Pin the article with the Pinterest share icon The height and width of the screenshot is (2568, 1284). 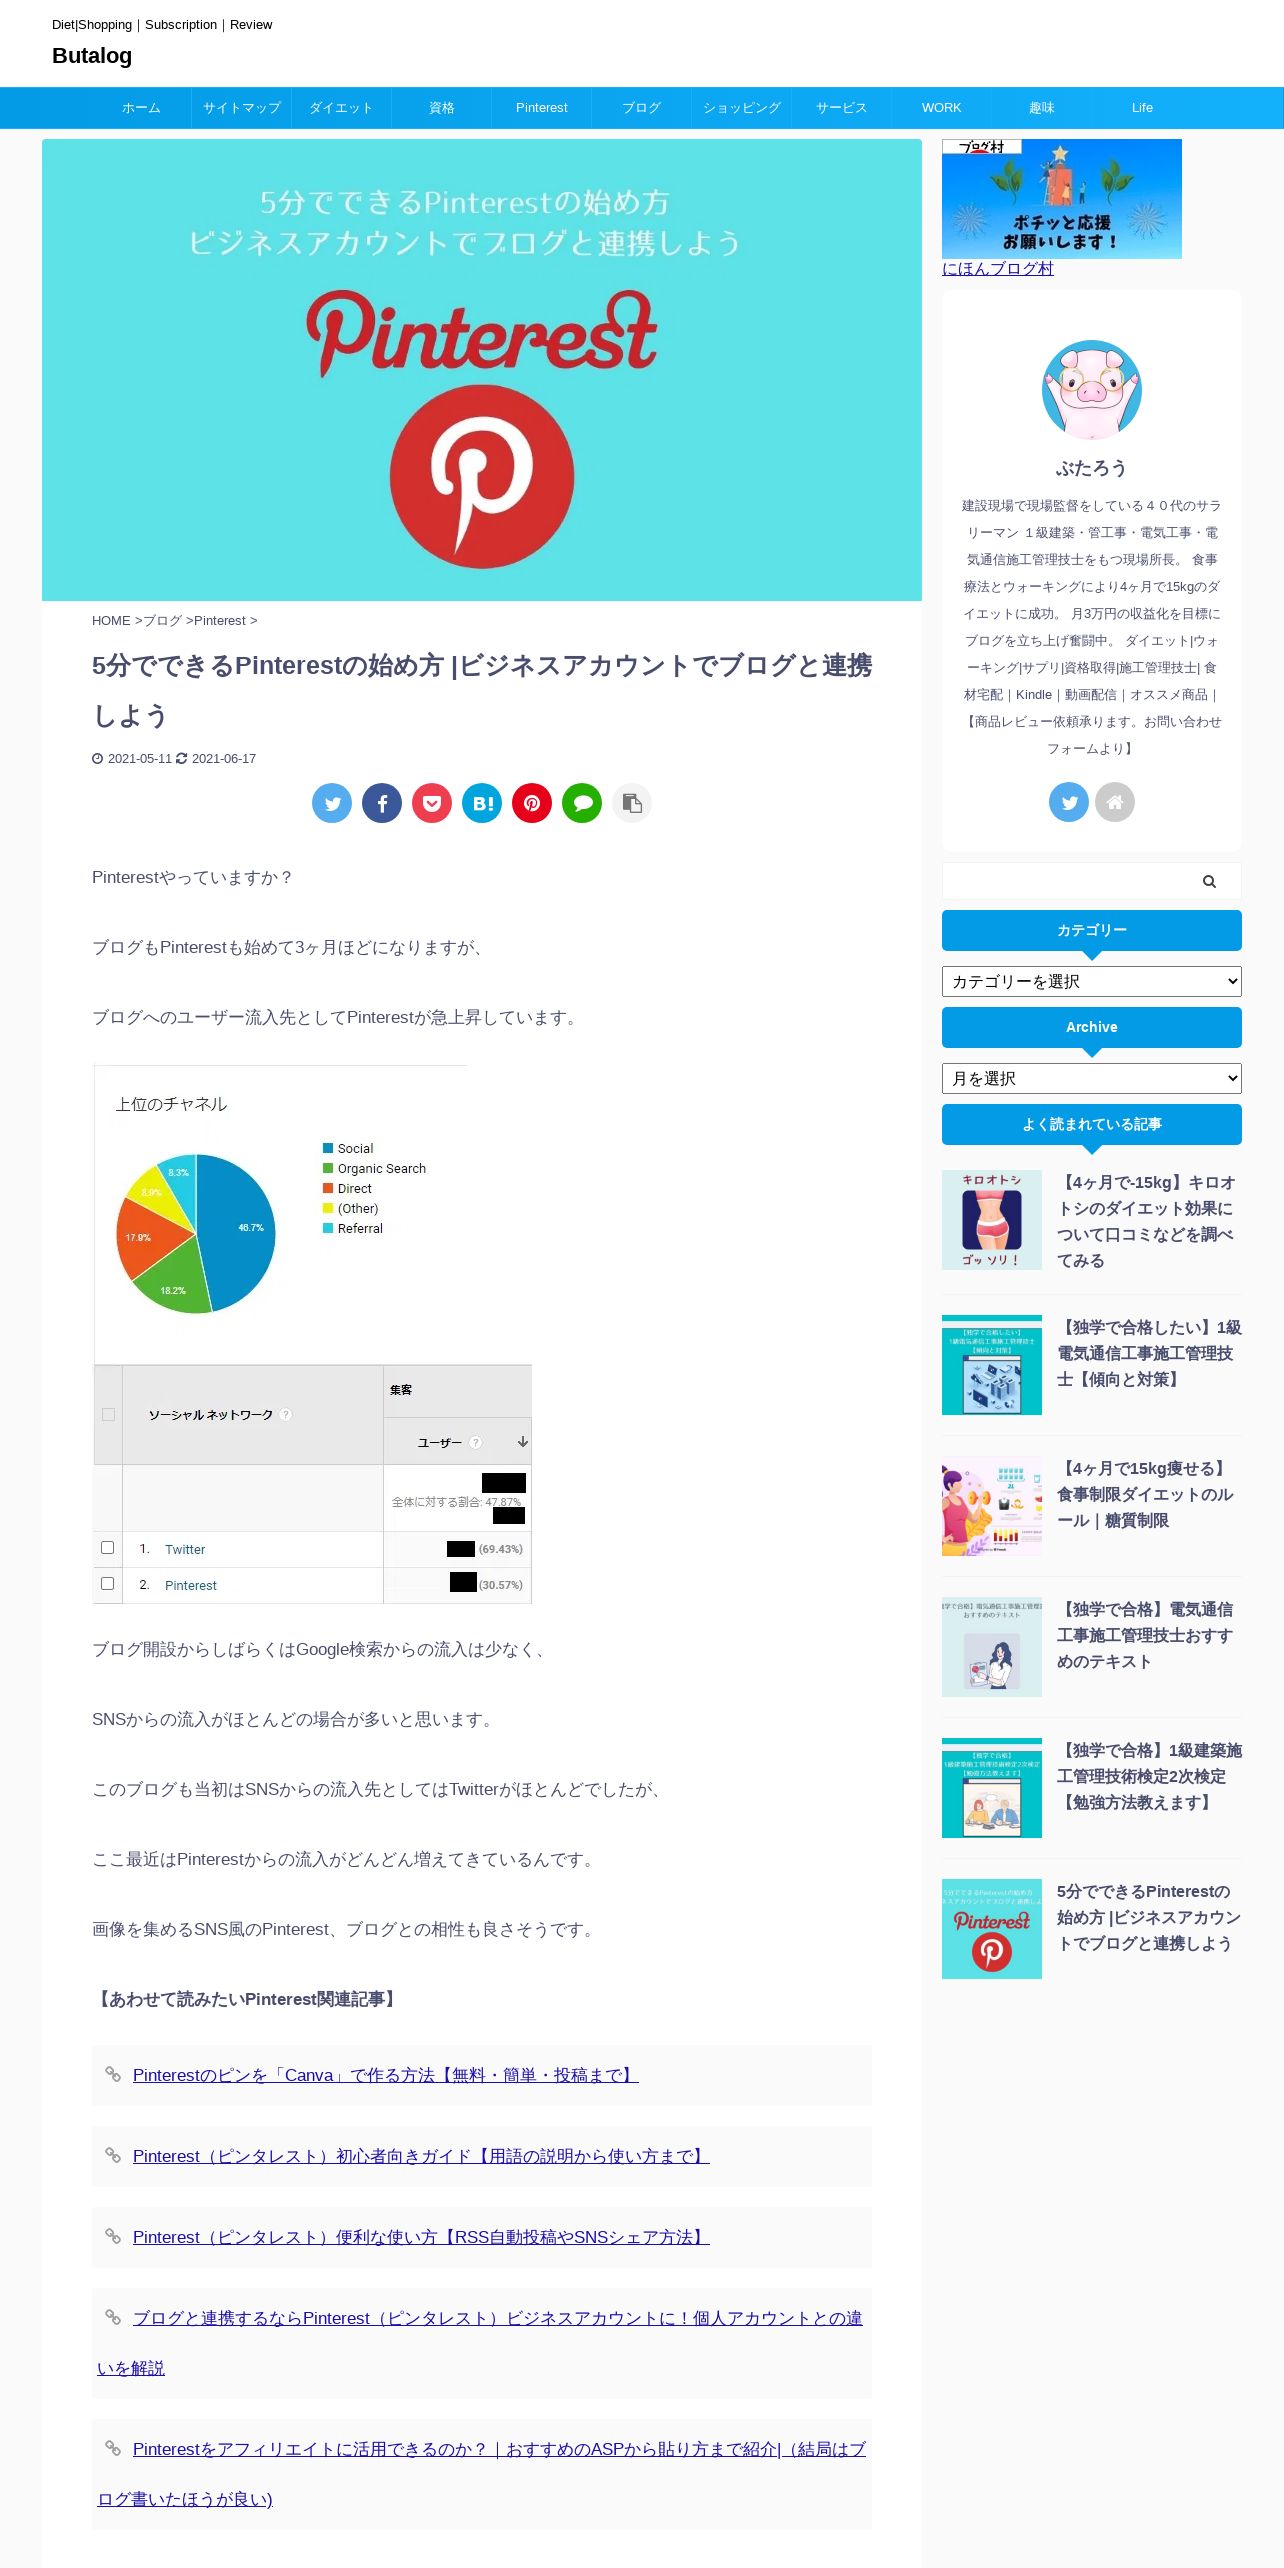pyautogui.click(x=532, y=803)
